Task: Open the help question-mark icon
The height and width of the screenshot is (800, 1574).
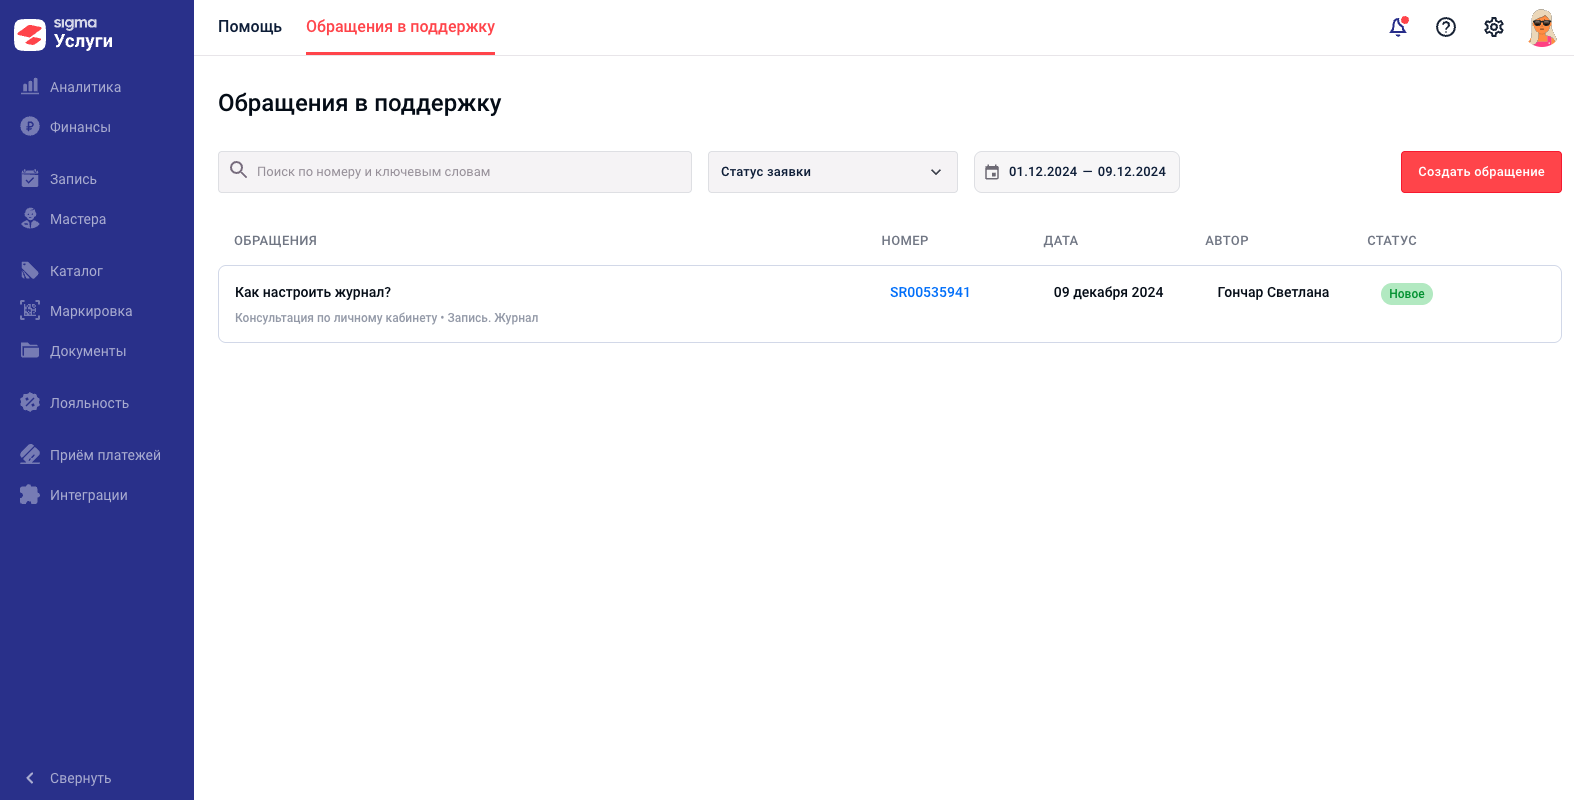Action: pyautogui.click(x=1446, y=27)
